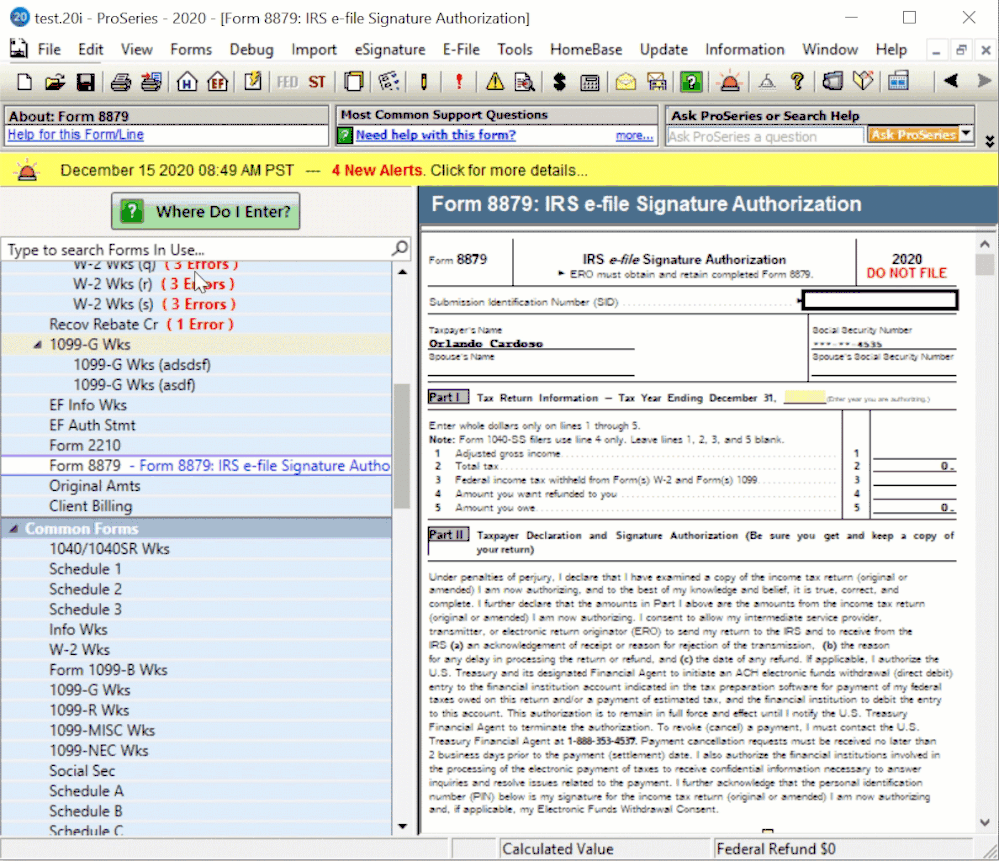
Task: Click the save diskette toolbar icon
Action: (x=85, y=82)
